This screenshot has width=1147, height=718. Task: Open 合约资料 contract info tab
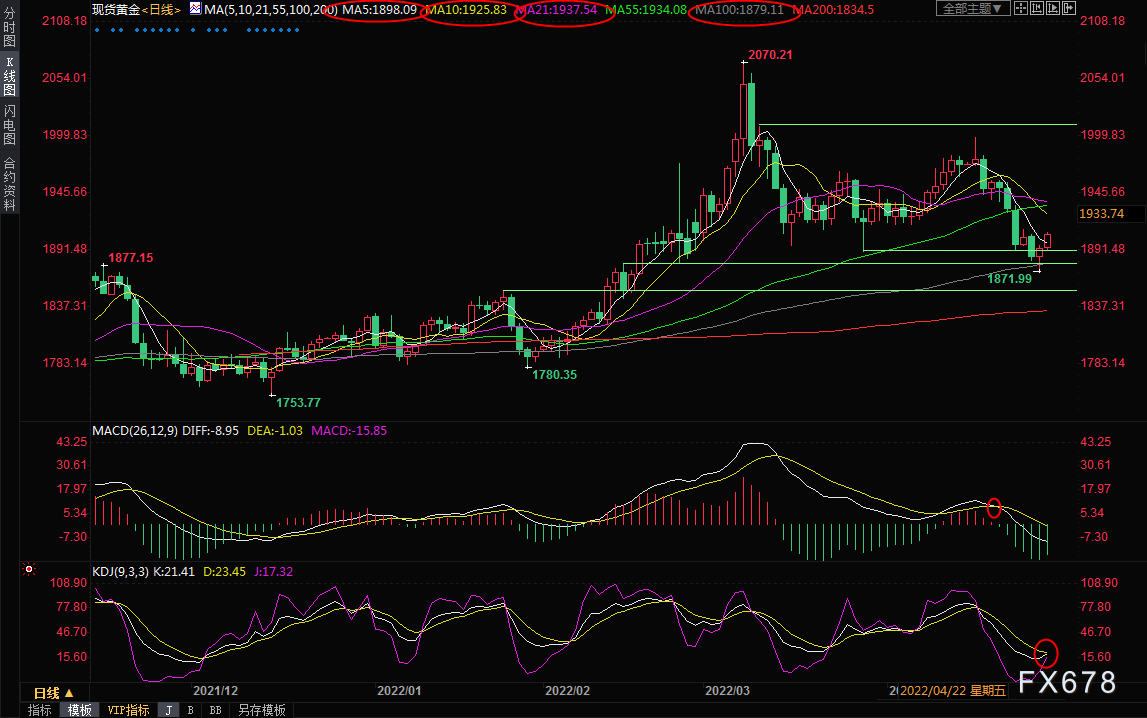9,184
